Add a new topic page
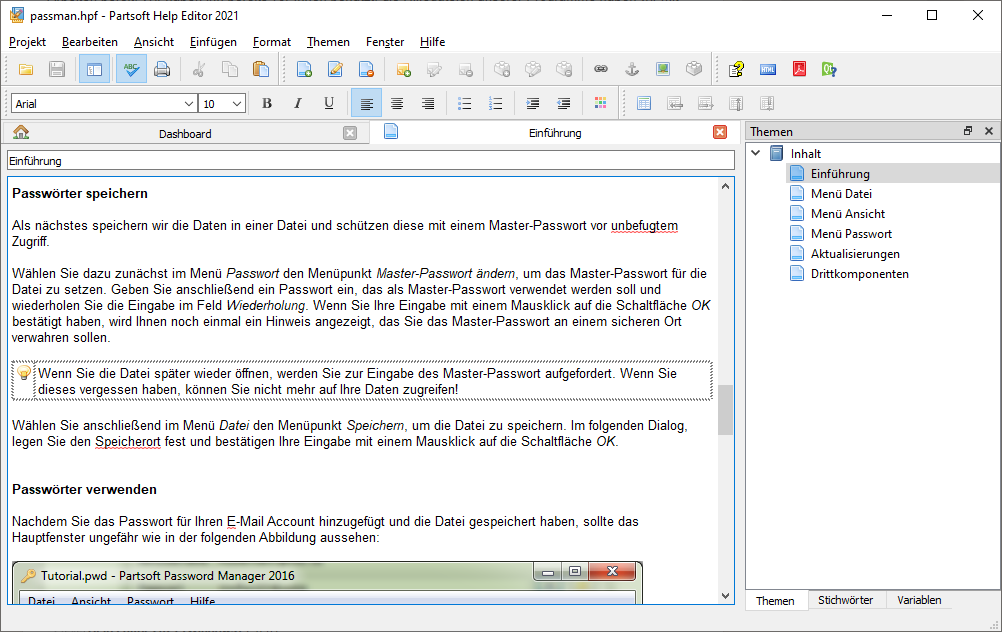This screenshot has width=1002, height=632. [x=304, y=69]
